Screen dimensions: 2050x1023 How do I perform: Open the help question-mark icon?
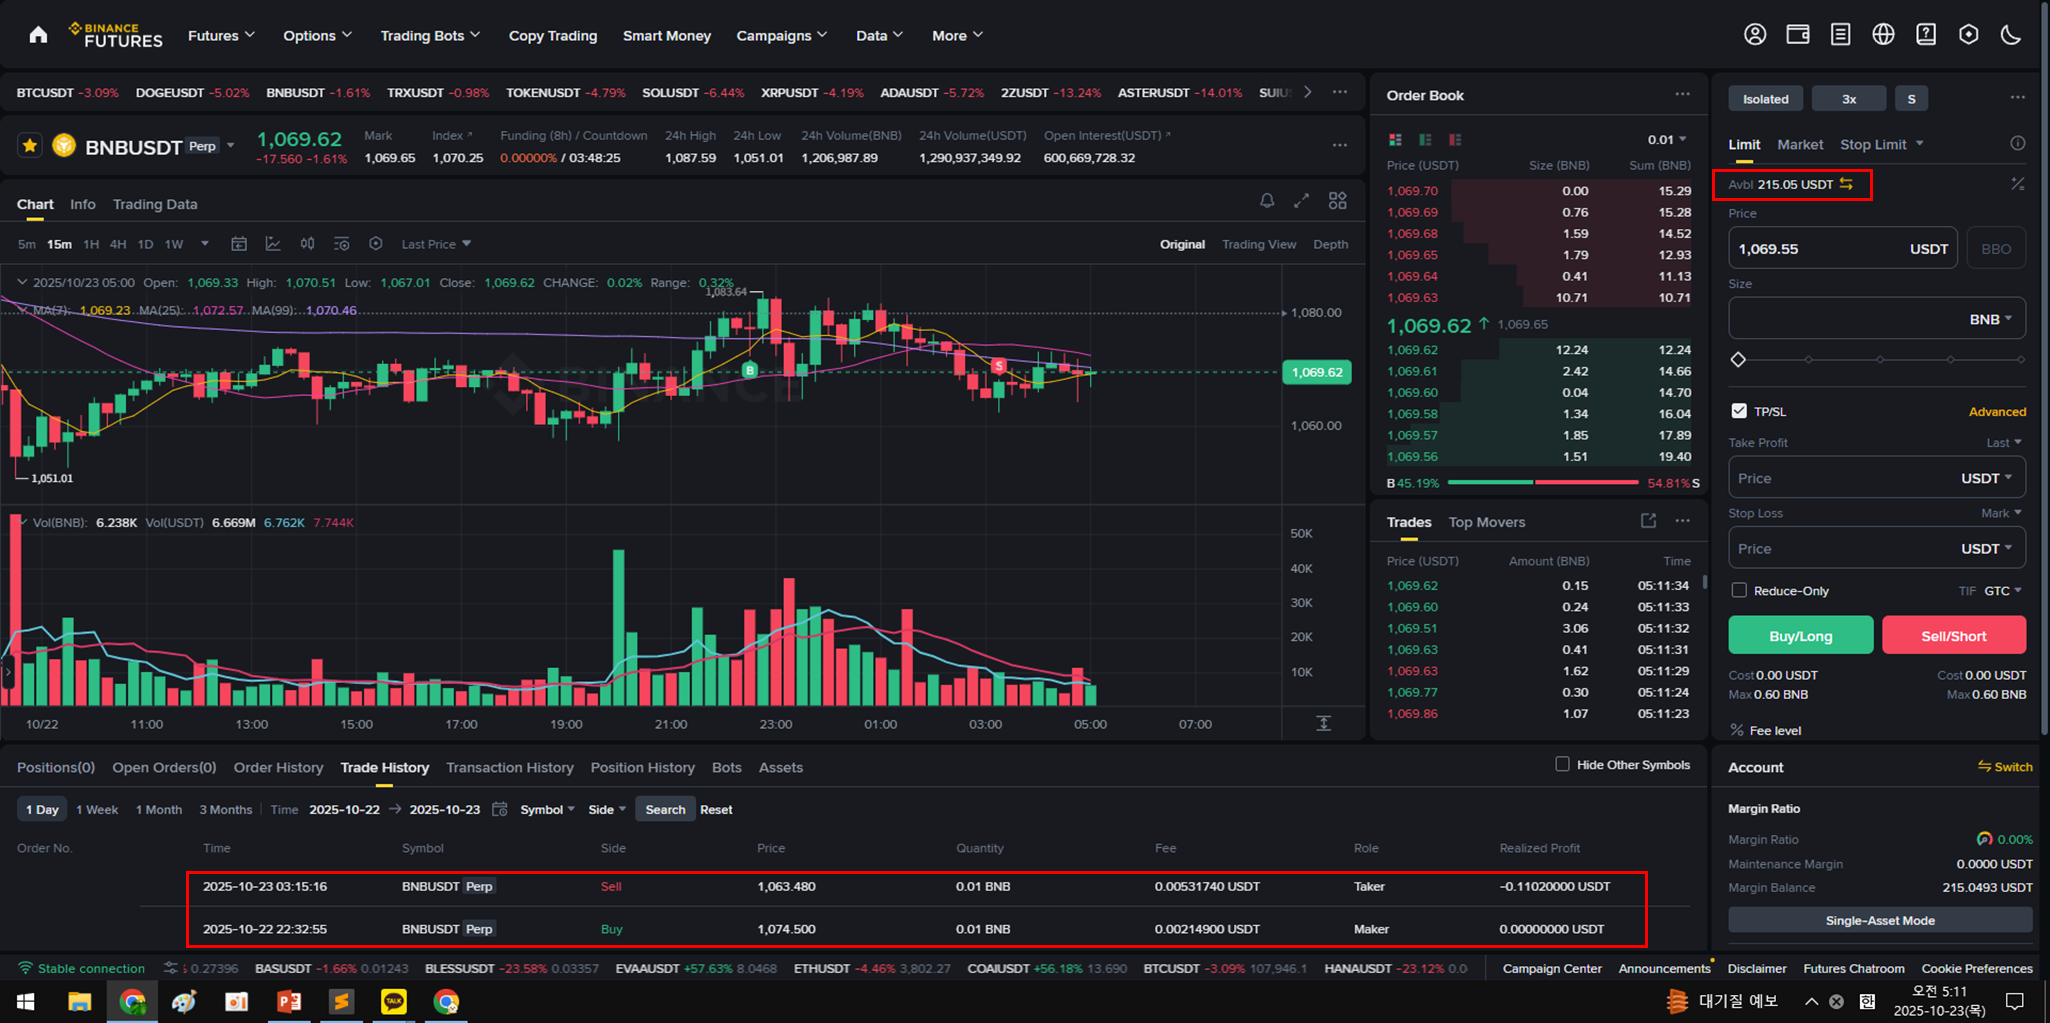(1926, 35)
